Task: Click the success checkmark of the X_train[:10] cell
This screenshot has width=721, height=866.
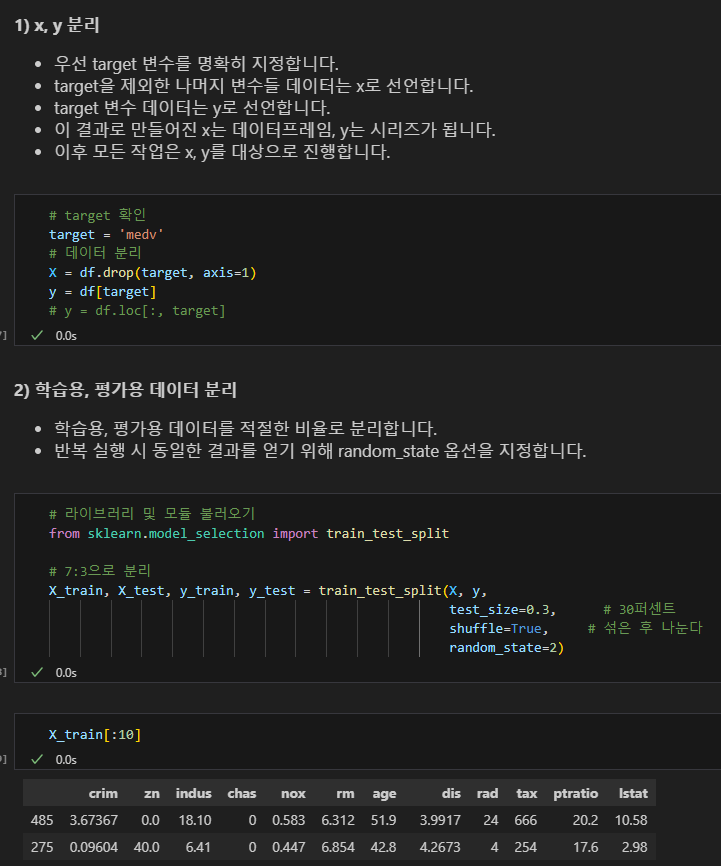Action: tap(37, 759)
